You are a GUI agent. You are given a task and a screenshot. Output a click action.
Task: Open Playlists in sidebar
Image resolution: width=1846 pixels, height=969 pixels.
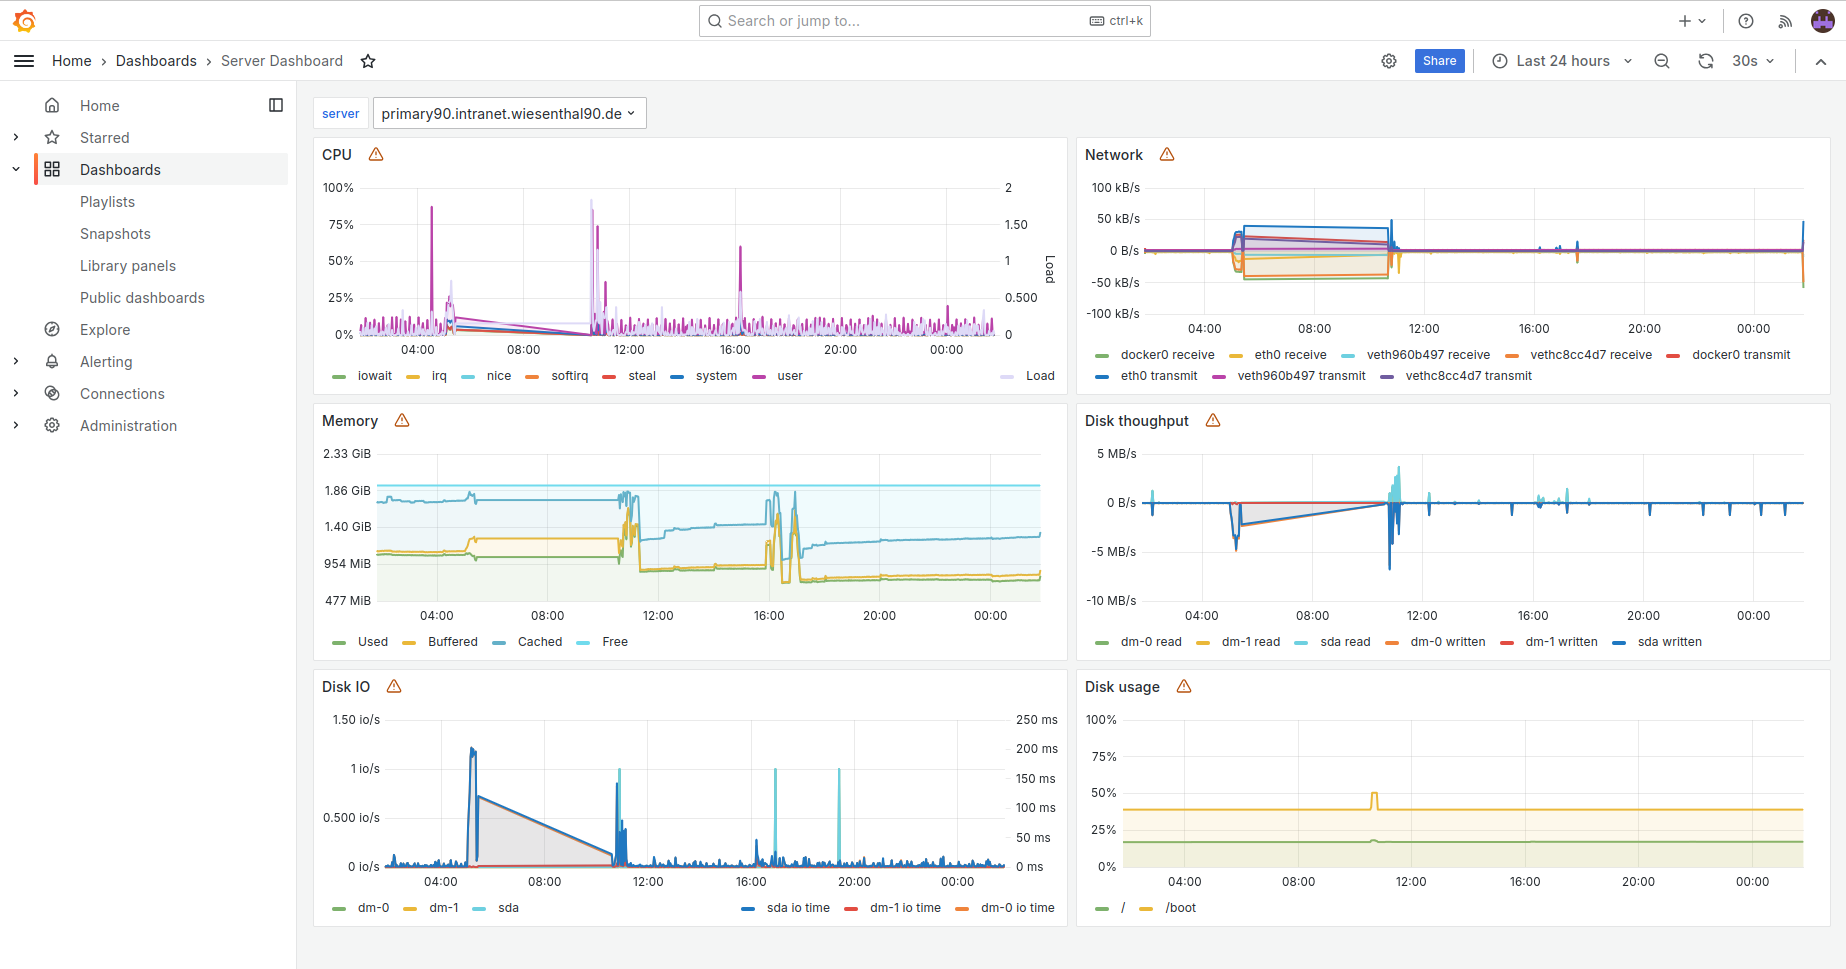[107, 201]
